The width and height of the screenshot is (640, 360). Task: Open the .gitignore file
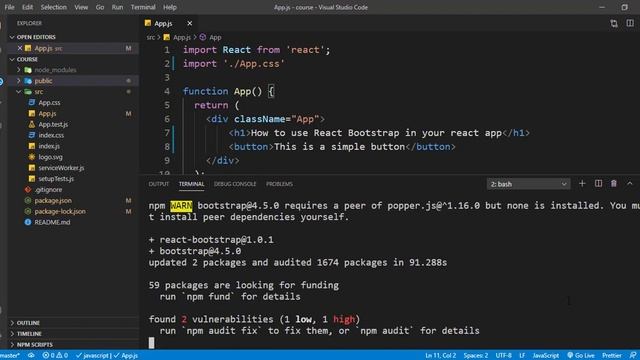click(x=48, y=190)
